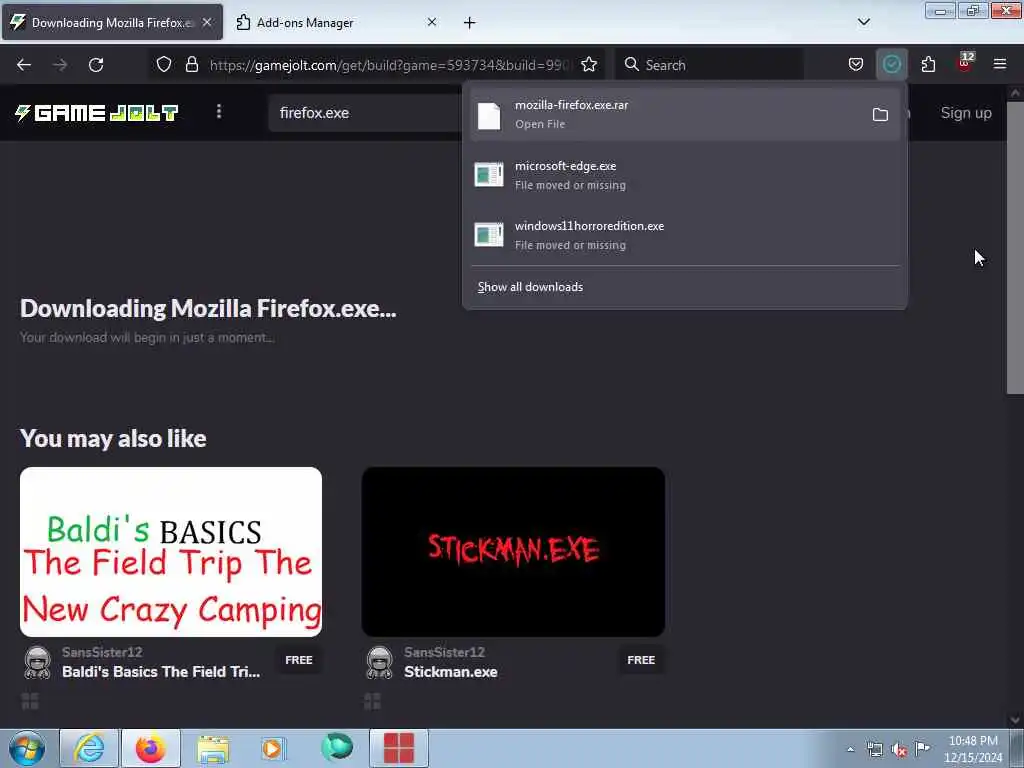
Task: Switch to the Add-ons Manager tab
Action: [x=336, y=23]
